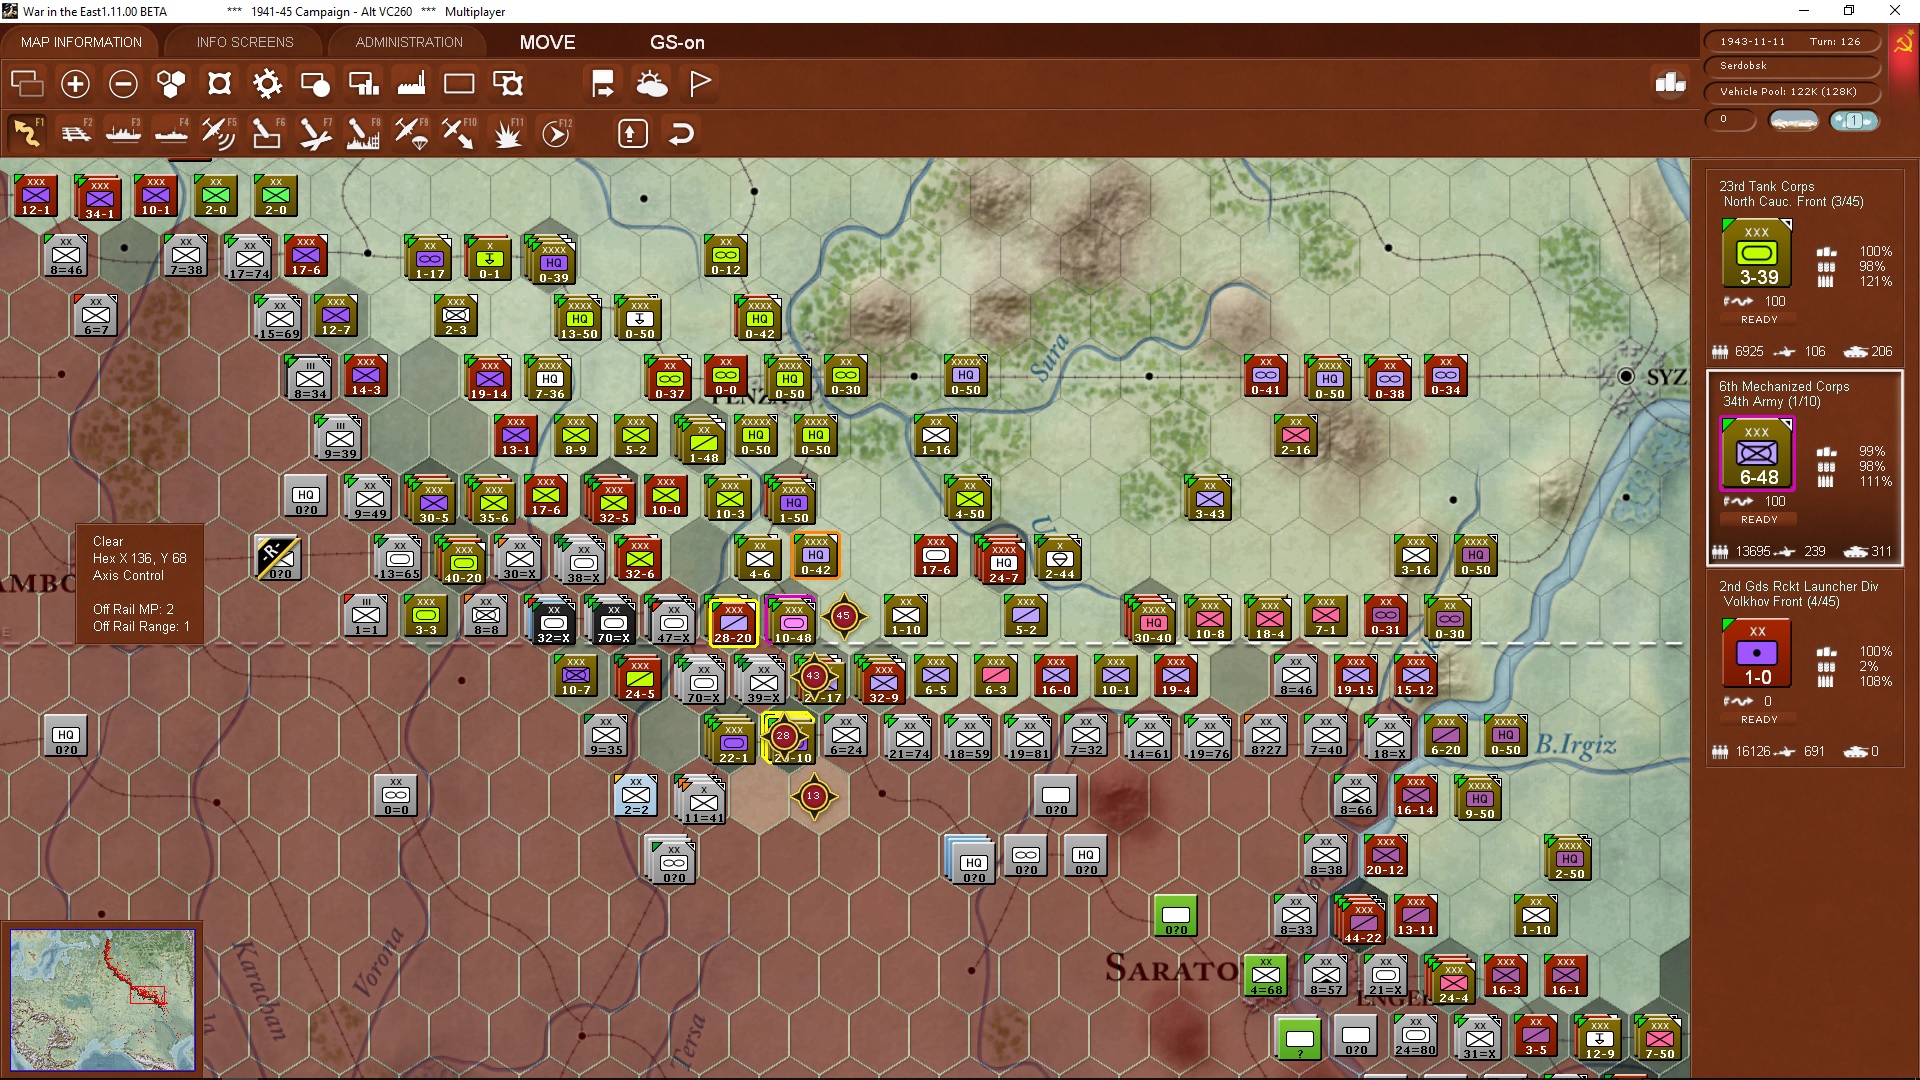Click the undo curved arrow icon
The image size is (1920, 1080).
click(x=681, y=133)
